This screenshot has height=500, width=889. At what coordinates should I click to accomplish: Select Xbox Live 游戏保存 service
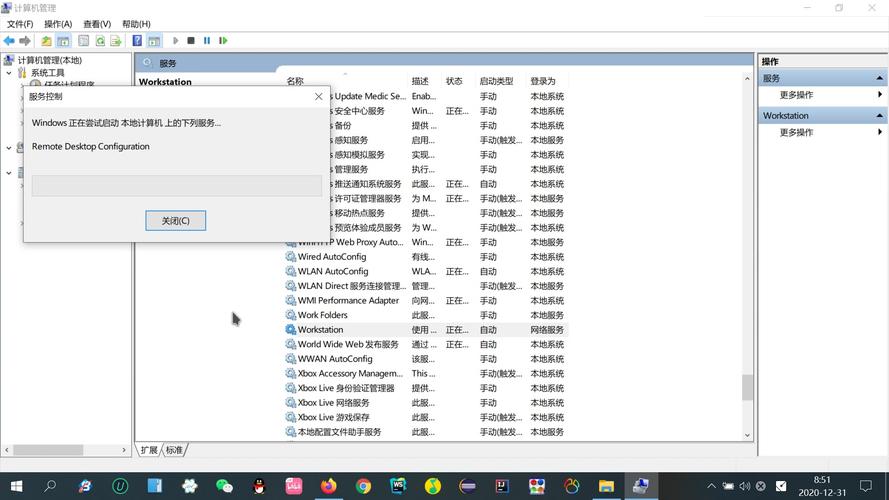click(333, 417)
